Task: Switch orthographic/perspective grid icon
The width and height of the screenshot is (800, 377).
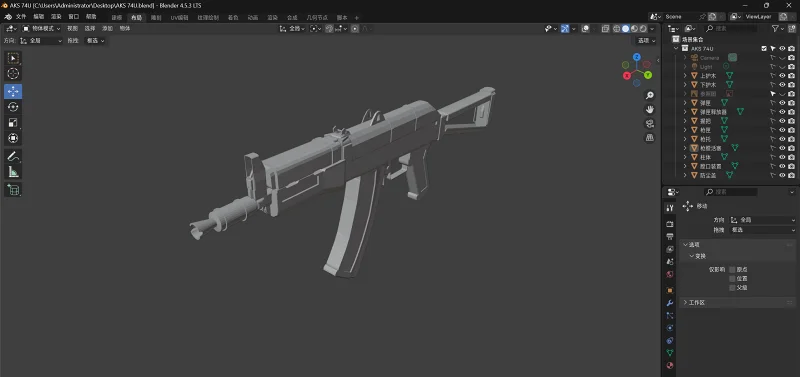Action: [649, 137]
